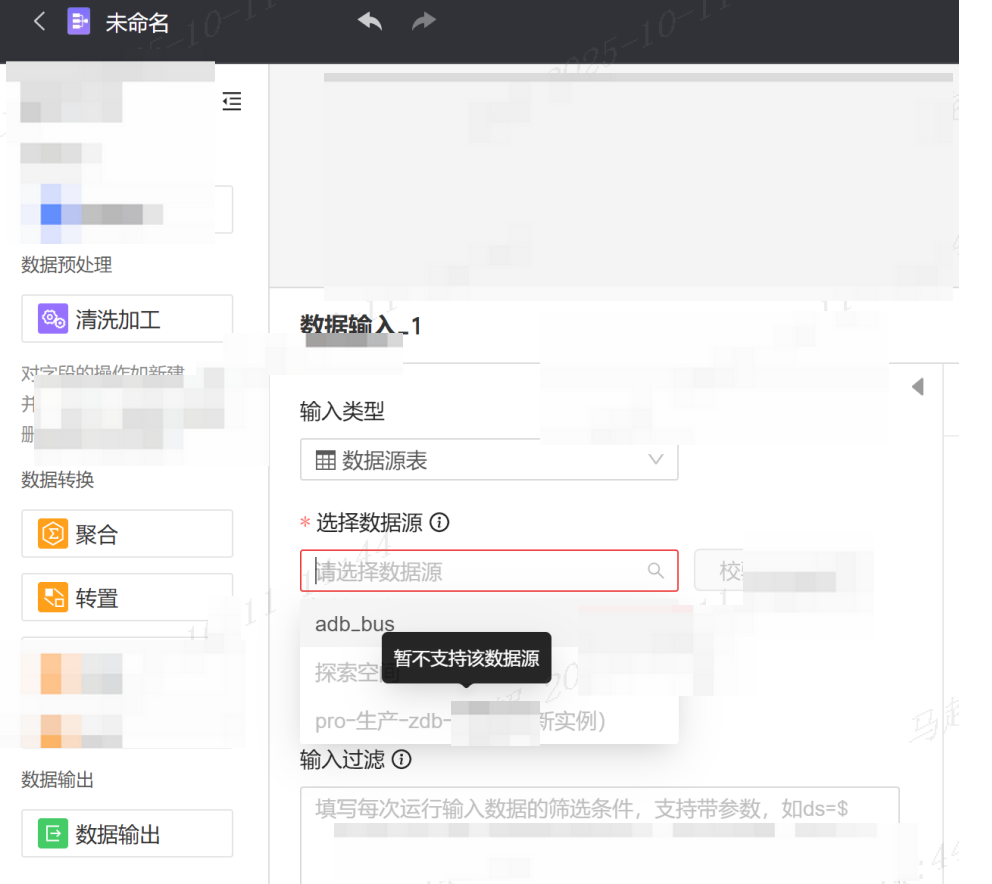This screenshot has height=884, width=992.
Task: Select the 清洗加工 cleaning node icon
Action: click(x=53, y=320)
